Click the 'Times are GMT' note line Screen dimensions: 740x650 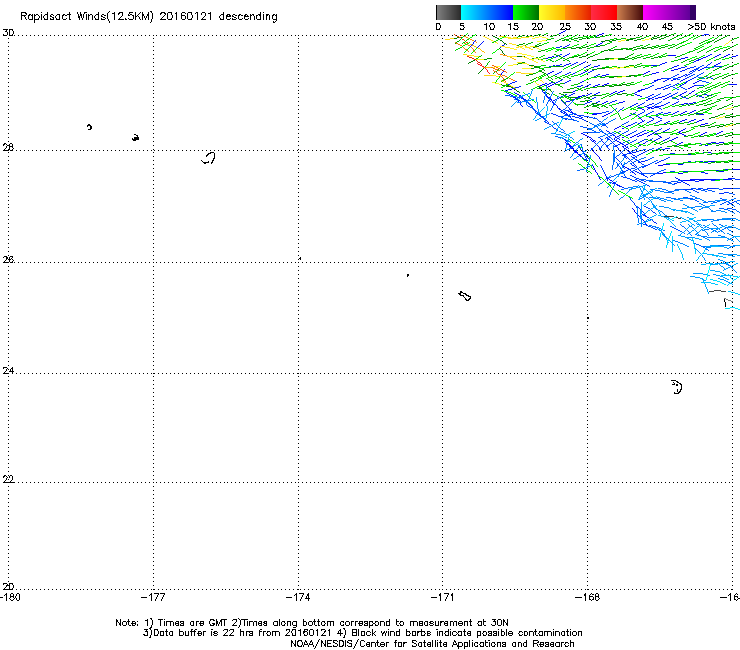(x=312, y=623)
